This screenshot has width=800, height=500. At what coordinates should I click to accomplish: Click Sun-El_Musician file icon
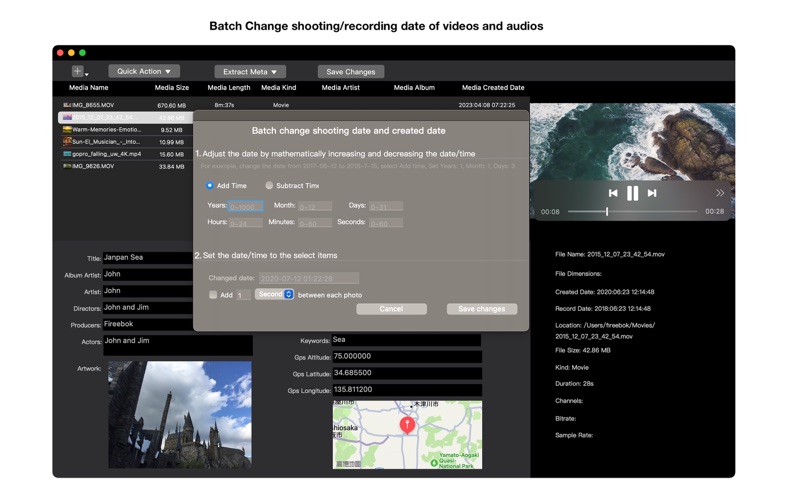[x=67, y=141]
